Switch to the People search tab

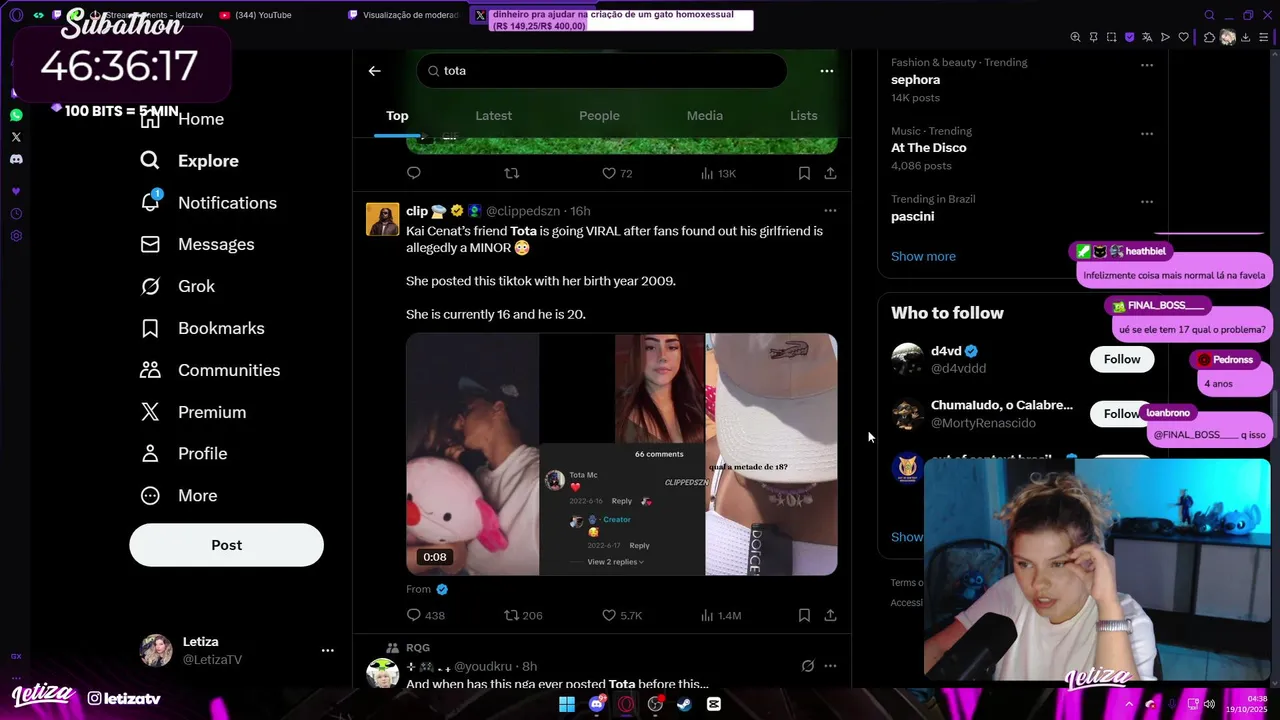[x=599, y=116]
